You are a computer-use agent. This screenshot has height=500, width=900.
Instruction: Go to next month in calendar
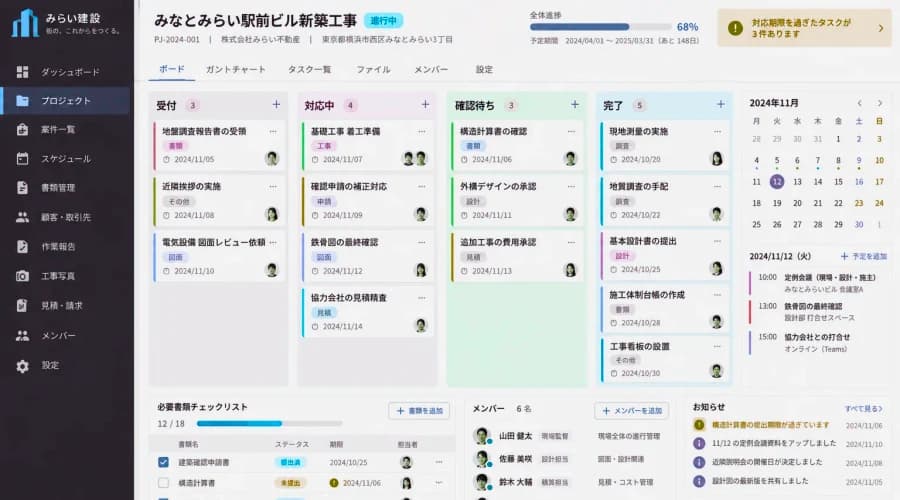coord(879,103)
